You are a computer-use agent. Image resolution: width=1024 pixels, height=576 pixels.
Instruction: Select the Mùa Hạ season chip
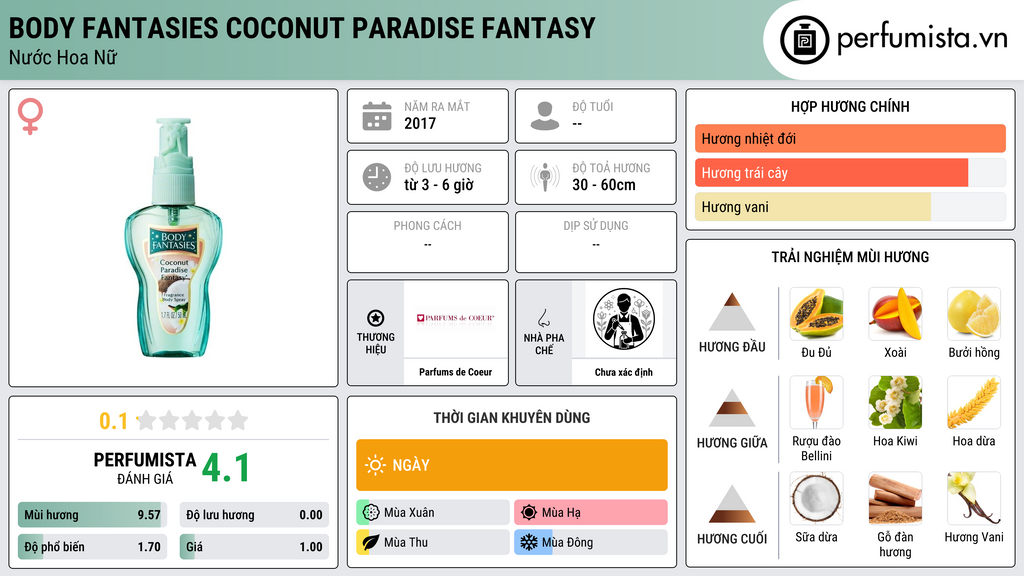591,513
